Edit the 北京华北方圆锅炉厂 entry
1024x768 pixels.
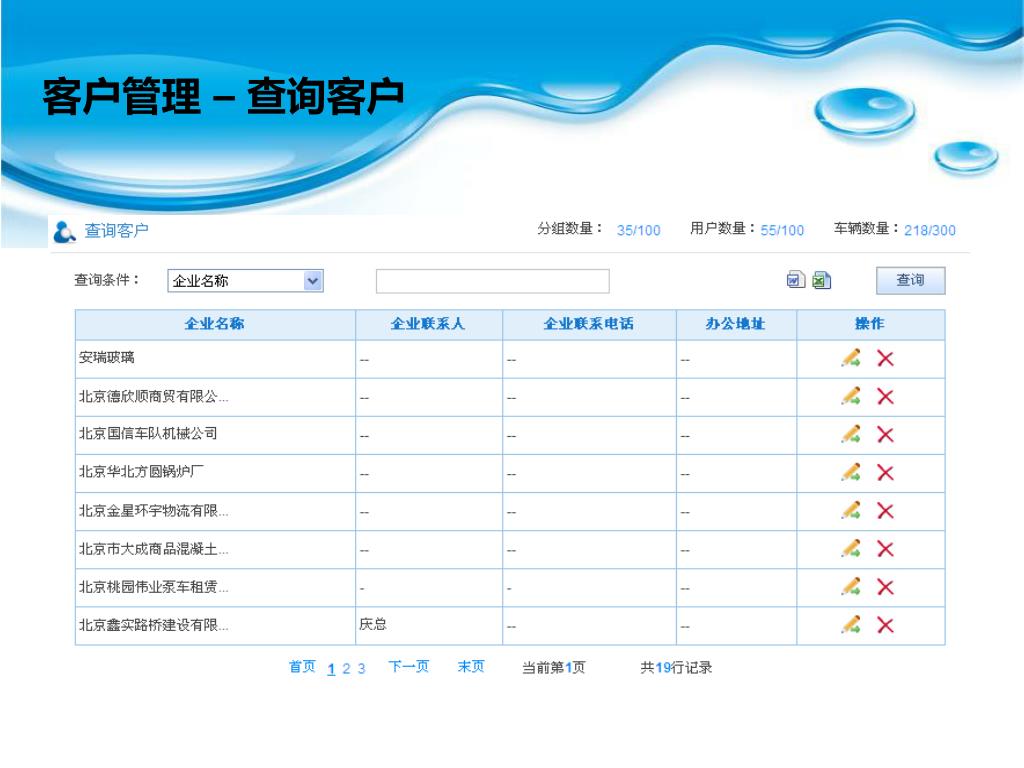(851, 472)
